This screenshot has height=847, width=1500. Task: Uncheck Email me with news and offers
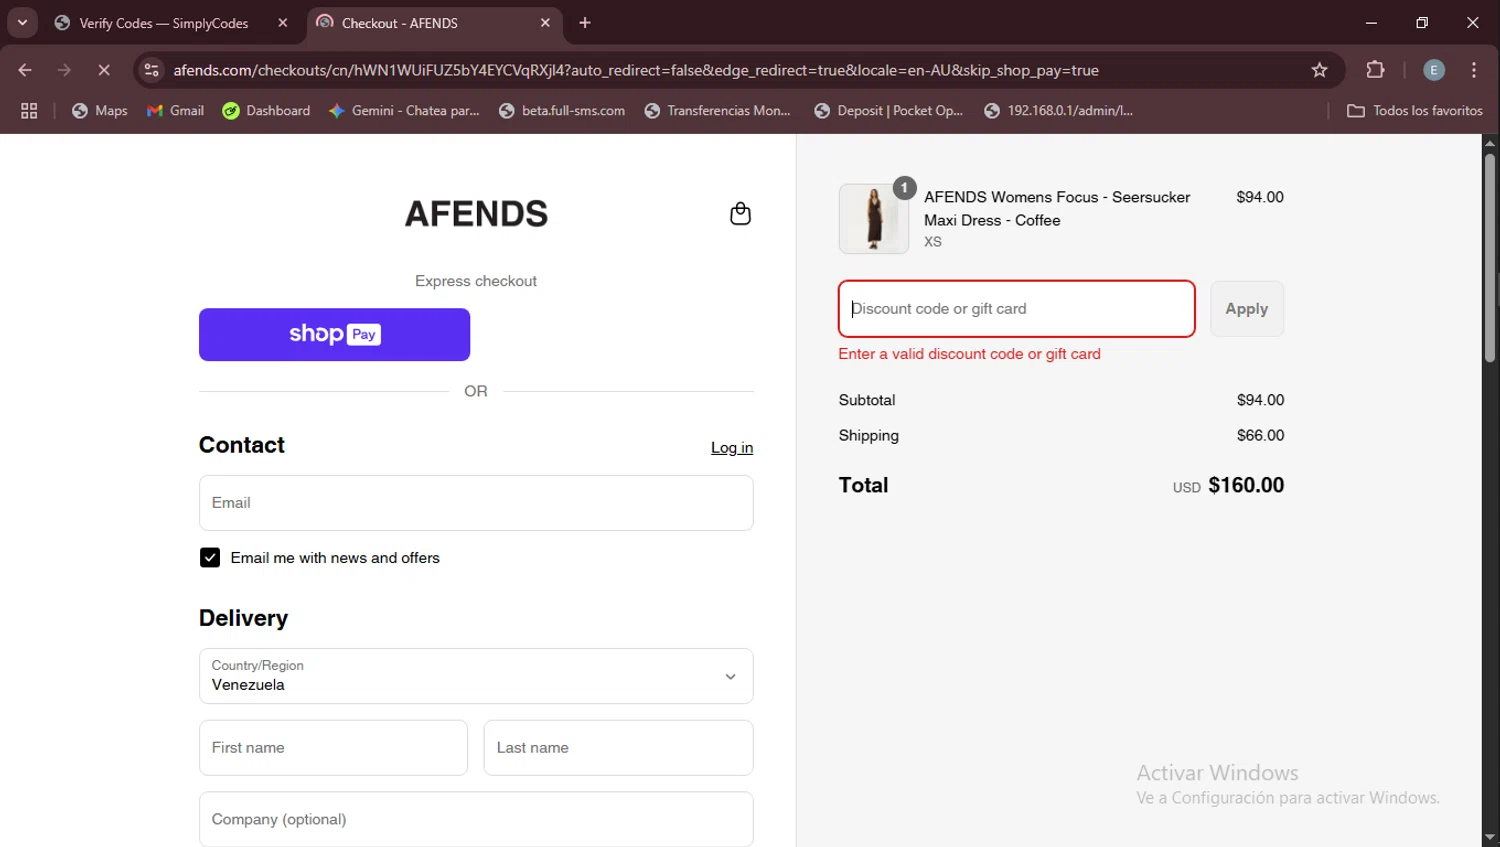210,558
